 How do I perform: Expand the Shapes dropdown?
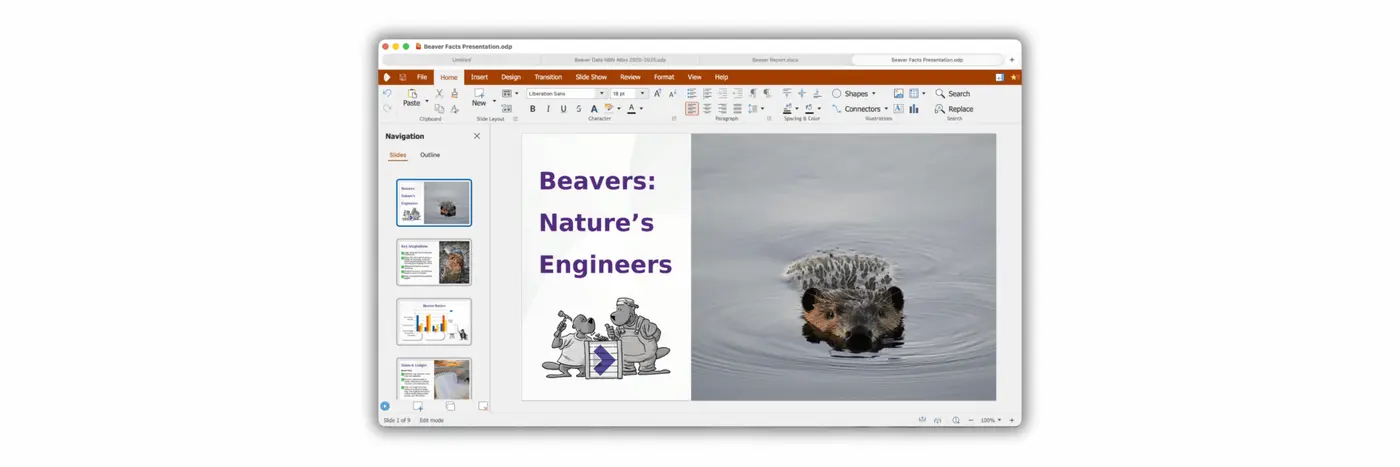tap(873, 93)
